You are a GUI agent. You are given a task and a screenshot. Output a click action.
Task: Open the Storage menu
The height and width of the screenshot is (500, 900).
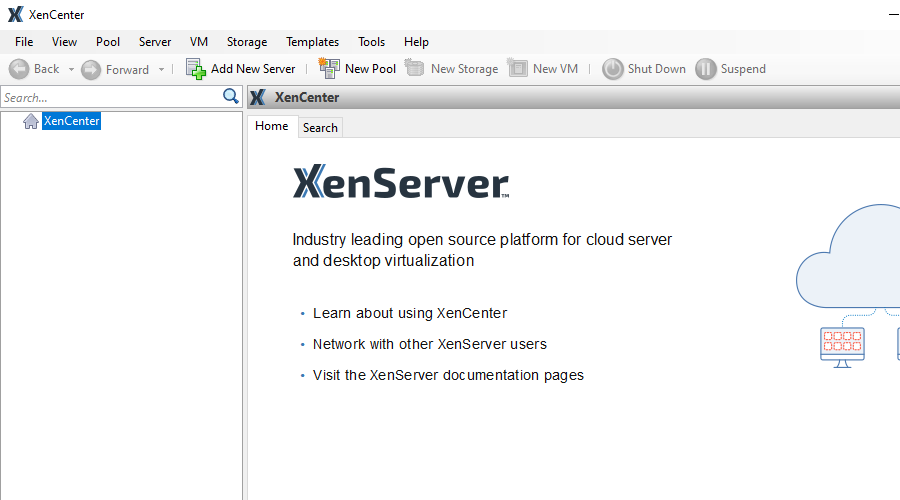[x=247, y=42]
